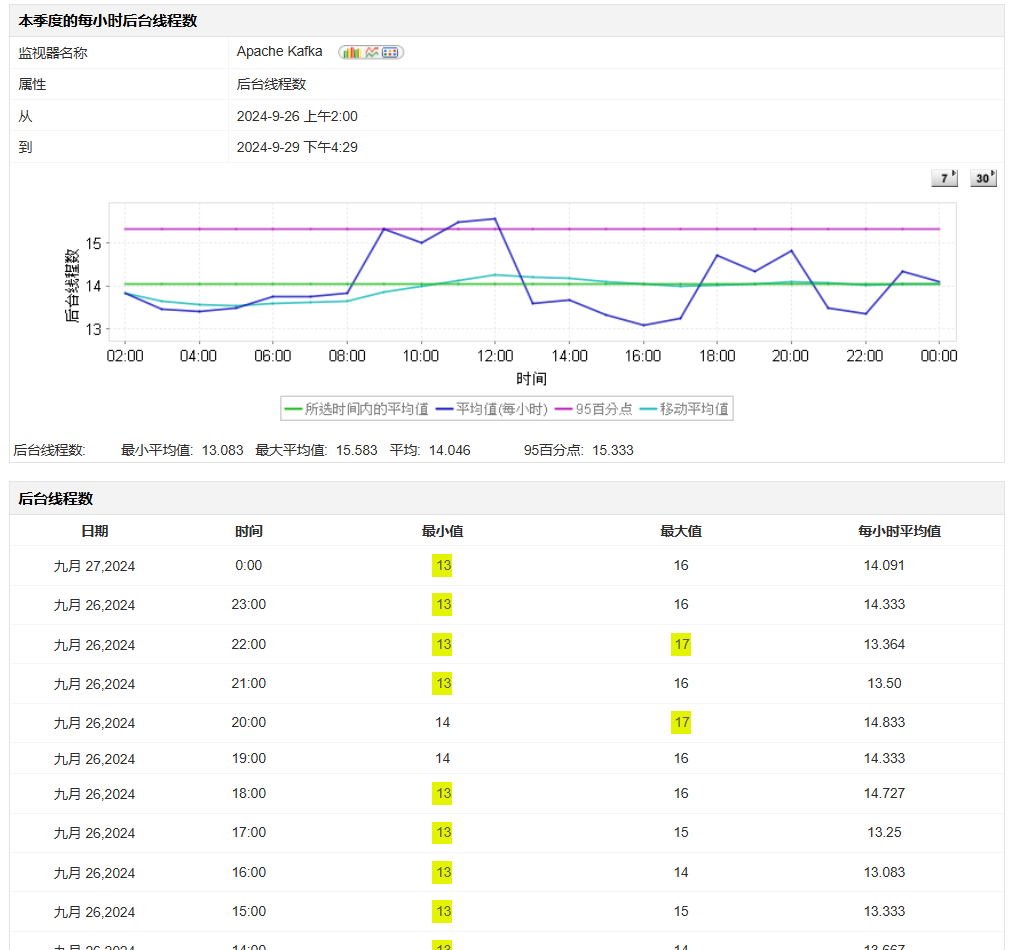The image size is (1012, 950).
Task: Switch to the 30-day report view
Action: 984,178
